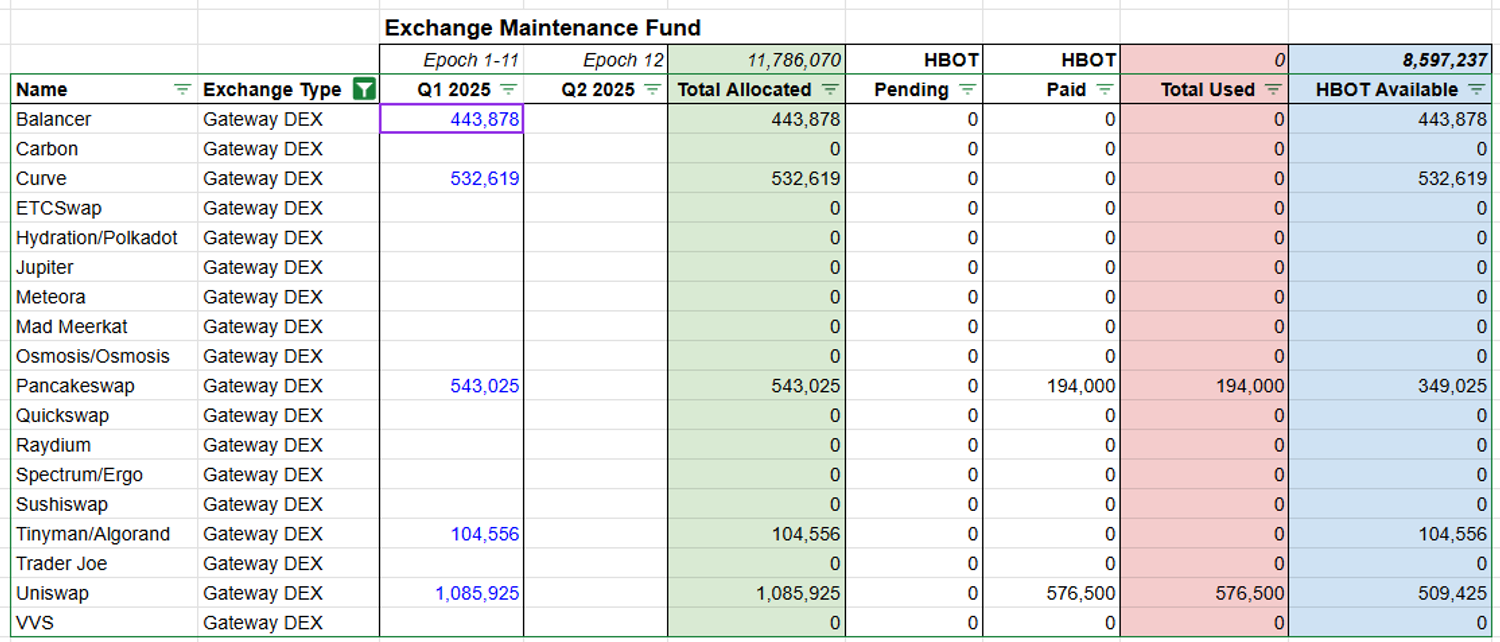
Task: Click the Paid column filter icon
Action: (1104, 89)
